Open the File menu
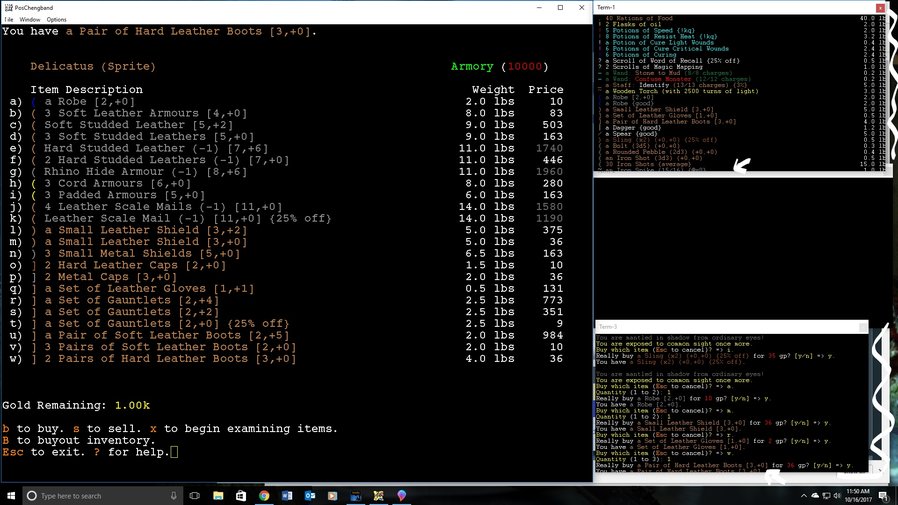 (7, 19)
